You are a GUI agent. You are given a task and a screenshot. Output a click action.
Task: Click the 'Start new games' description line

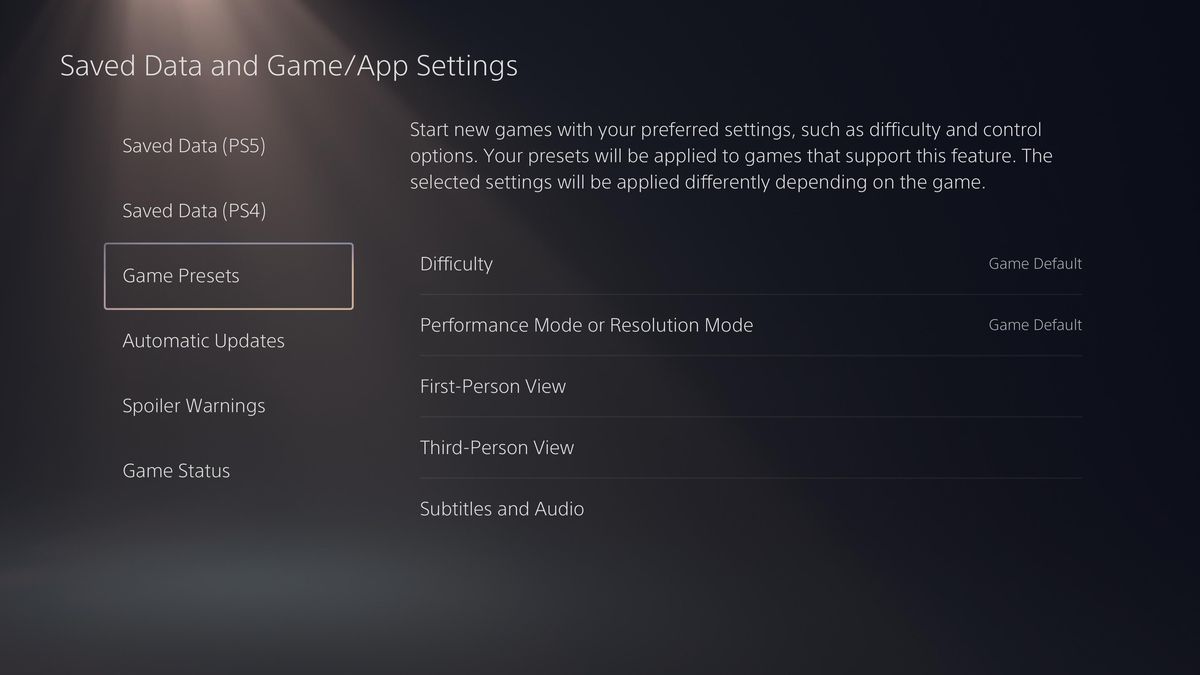725,130
